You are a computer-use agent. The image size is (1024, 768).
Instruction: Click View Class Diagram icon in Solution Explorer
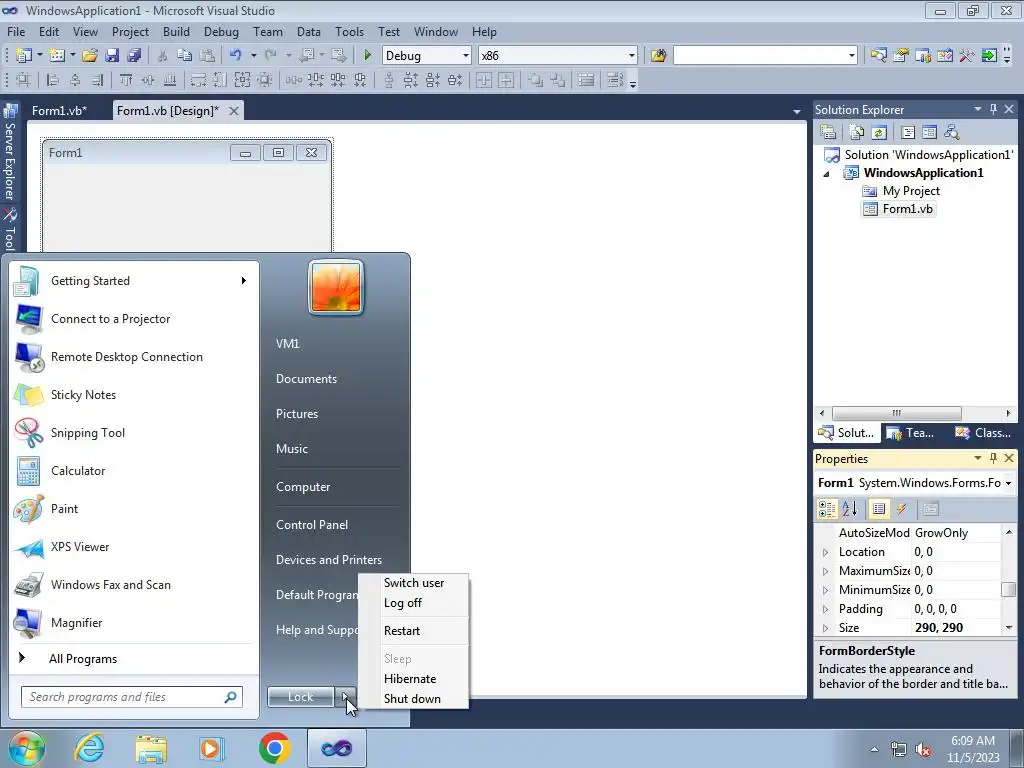[952, 133]
